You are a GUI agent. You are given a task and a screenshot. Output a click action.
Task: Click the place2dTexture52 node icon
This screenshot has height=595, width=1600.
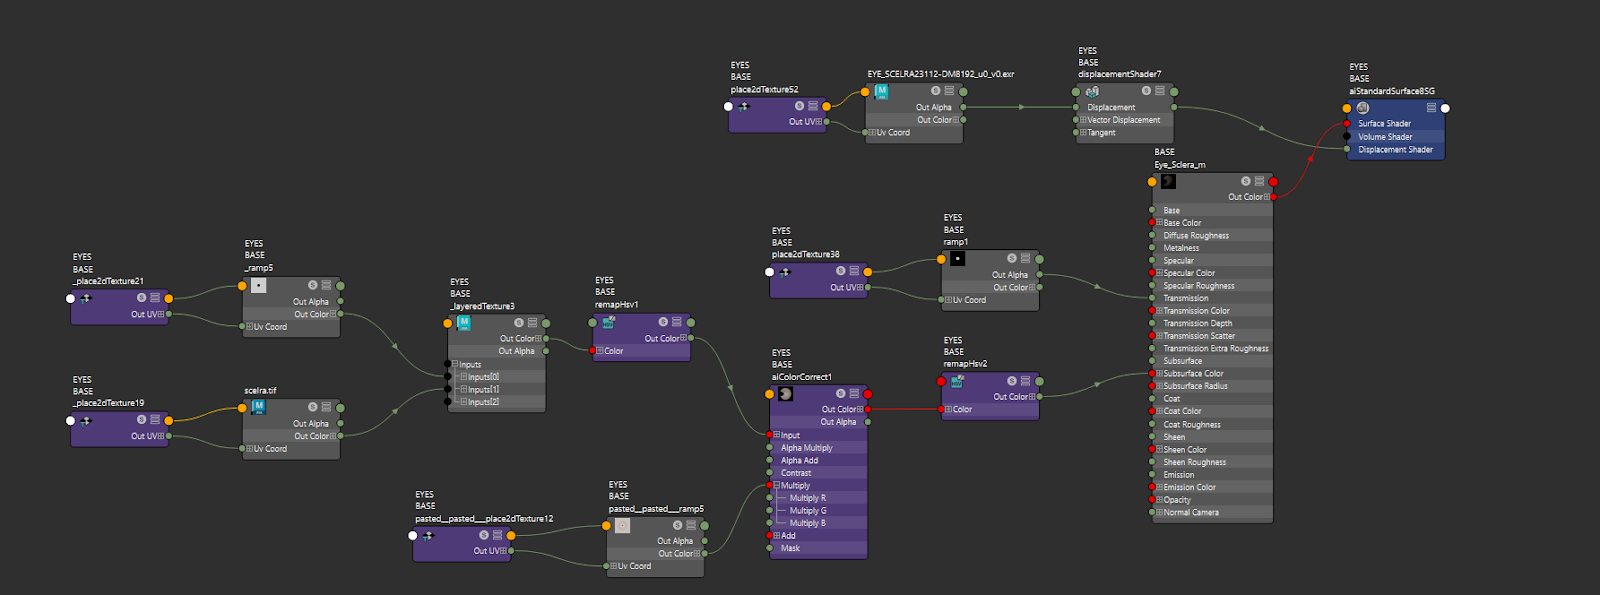pos(743,106)
